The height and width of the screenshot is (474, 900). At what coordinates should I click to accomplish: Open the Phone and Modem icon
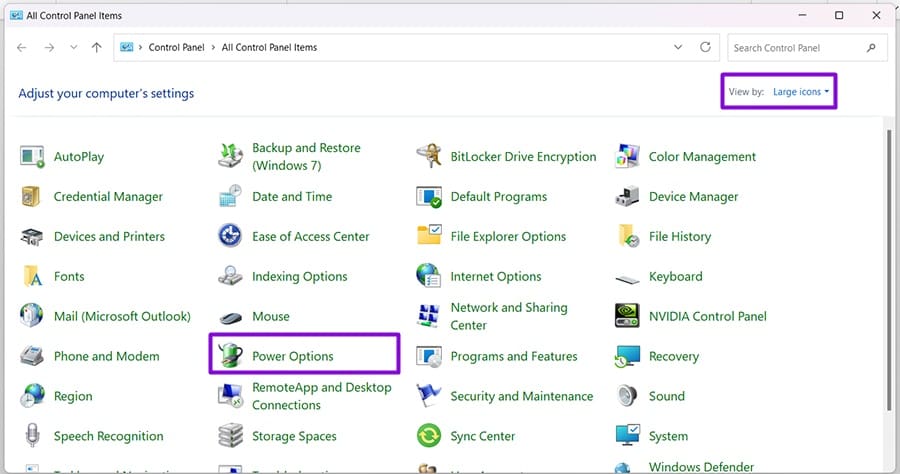pyautogui.click(x=32, y=356)
